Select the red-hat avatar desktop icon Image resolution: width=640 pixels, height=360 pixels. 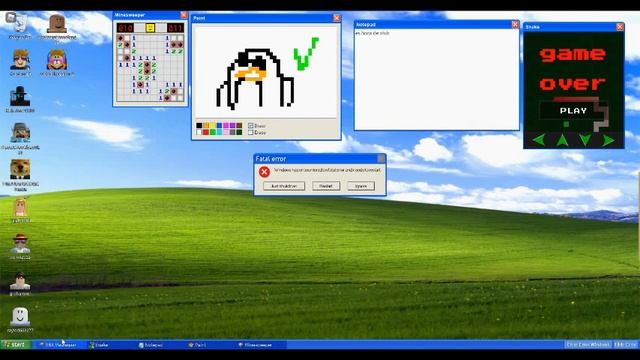click(20, 246)
